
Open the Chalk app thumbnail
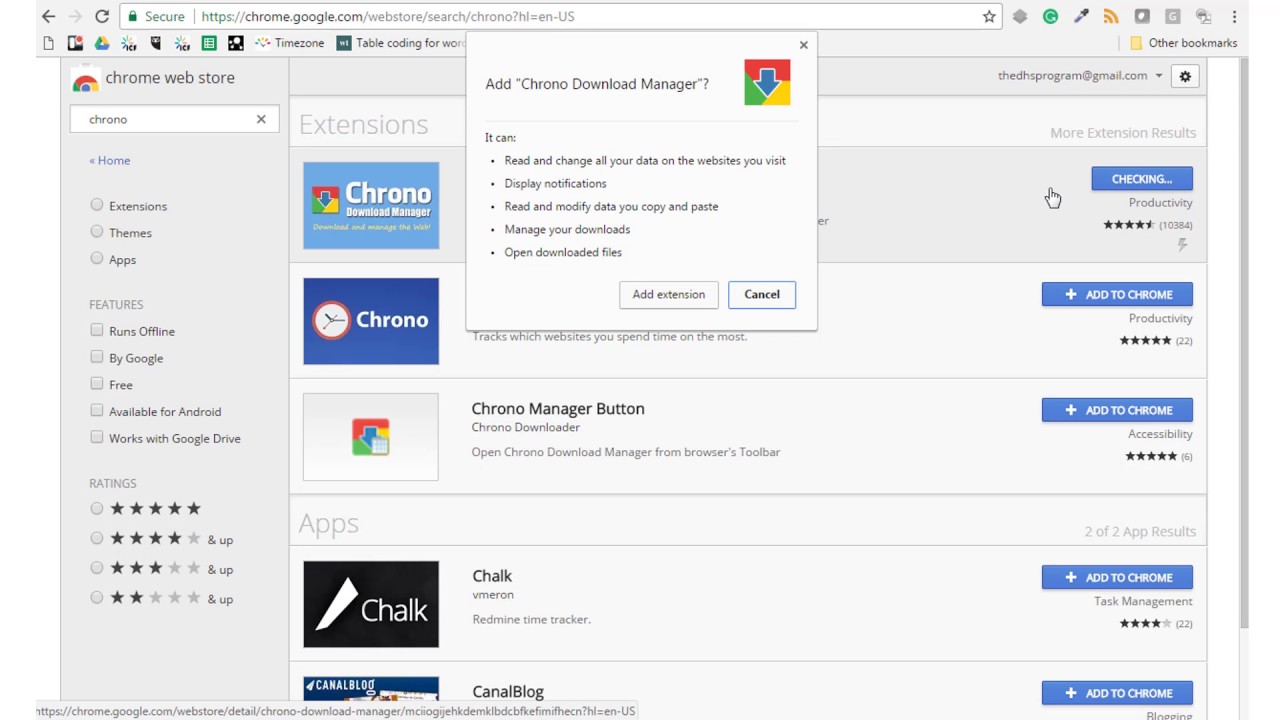pyautogui.click(x=371, y=604)
